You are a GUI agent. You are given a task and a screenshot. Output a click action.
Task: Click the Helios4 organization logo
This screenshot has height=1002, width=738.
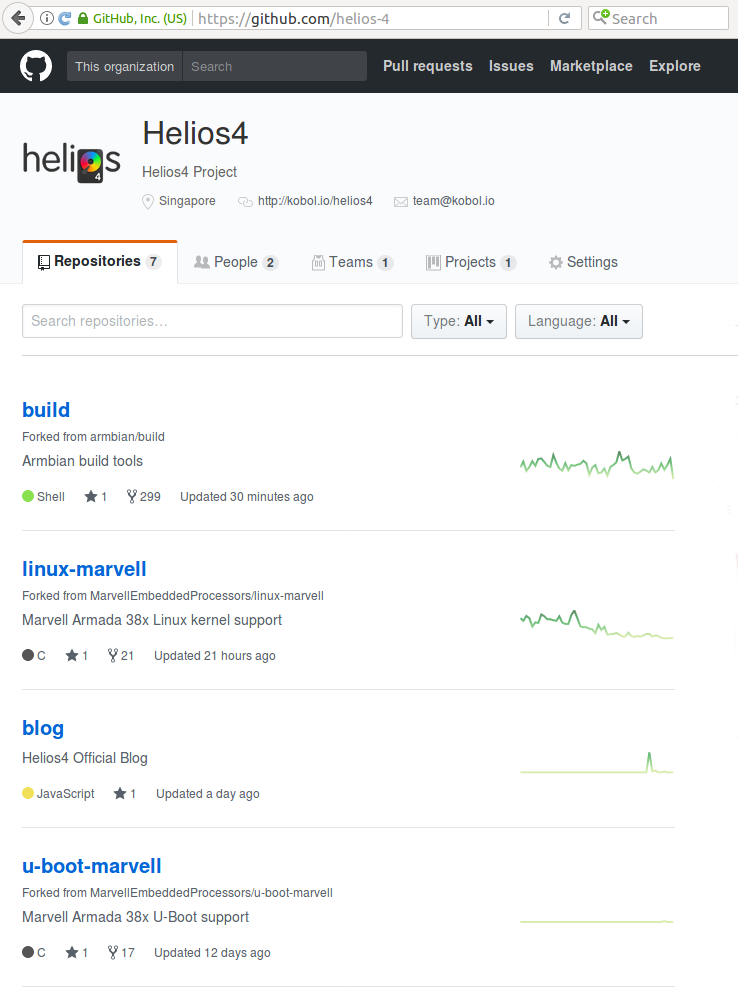coord(72,162)
